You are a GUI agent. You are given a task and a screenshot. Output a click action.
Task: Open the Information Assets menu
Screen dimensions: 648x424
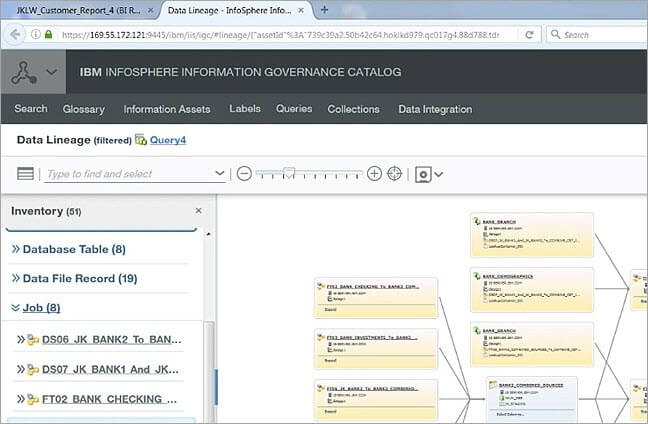point(167,109)
